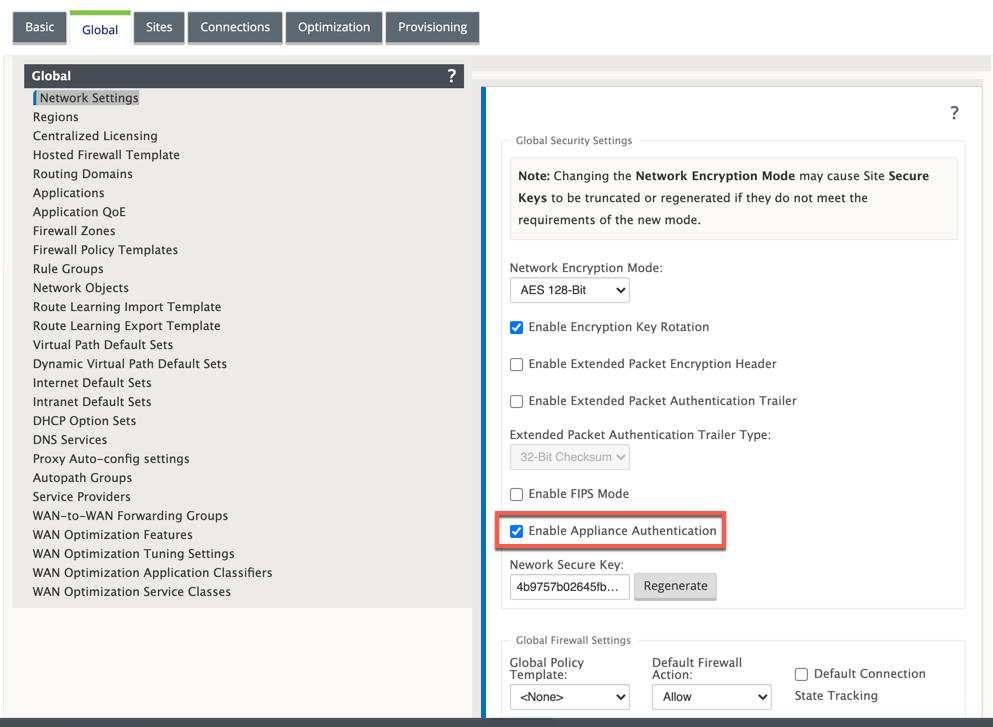Image resolution: width=993 pixels, height=727 pixels.
Task: Open the Sites tab
Action: pos(159,27)
